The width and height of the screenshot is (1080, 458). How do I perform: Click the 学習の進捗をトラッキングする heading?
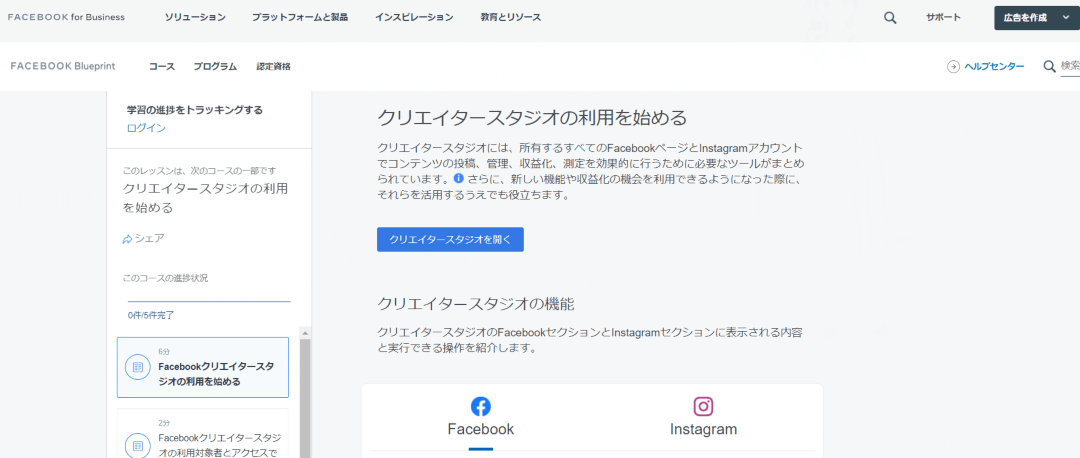195,110
